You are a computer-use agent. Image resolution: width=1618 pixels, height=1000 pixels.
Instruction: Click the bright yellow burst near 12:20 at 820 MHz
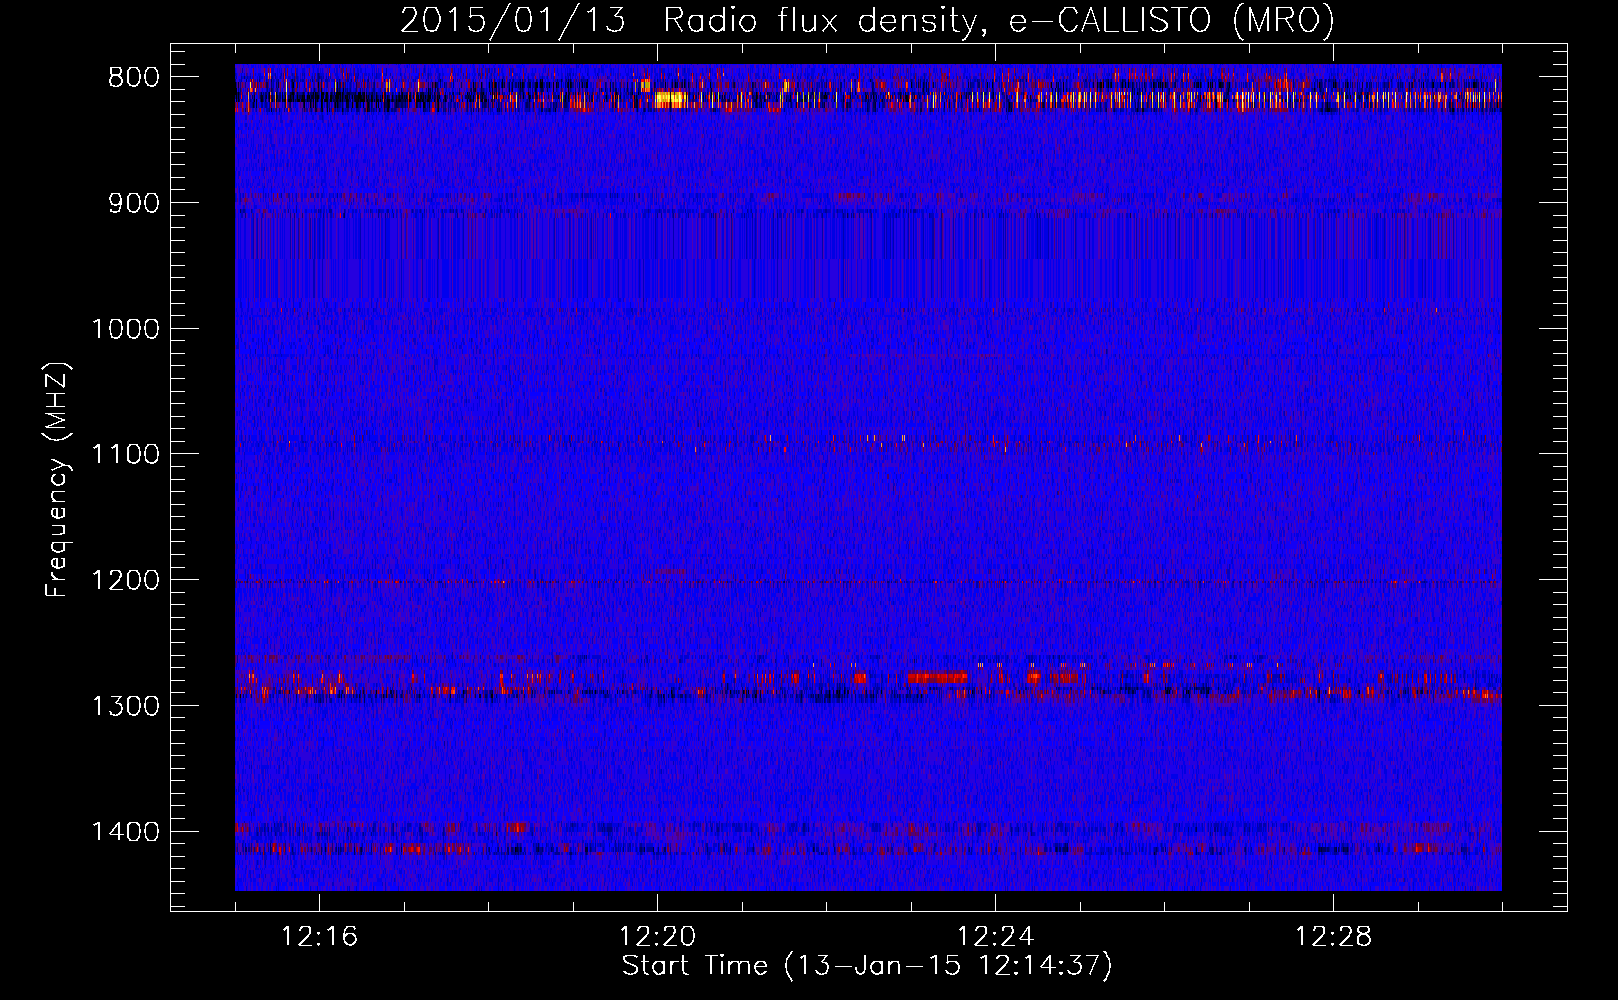[671, 98]
